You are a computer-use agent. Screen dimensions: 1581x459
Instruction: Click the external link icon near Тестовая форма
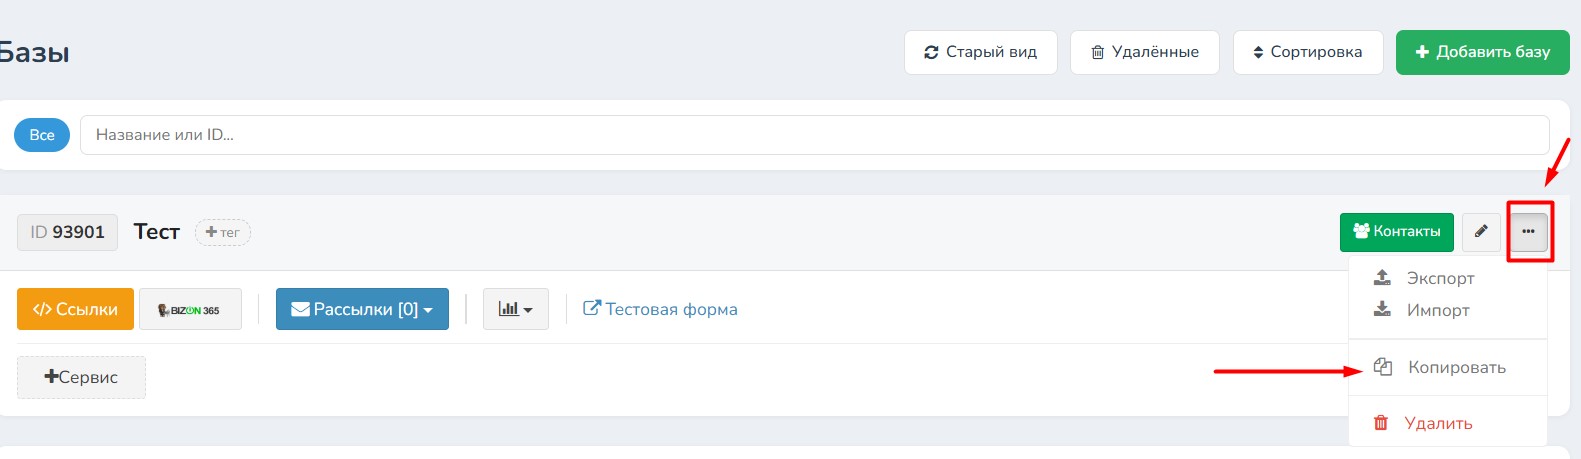(x=591, y=309)
